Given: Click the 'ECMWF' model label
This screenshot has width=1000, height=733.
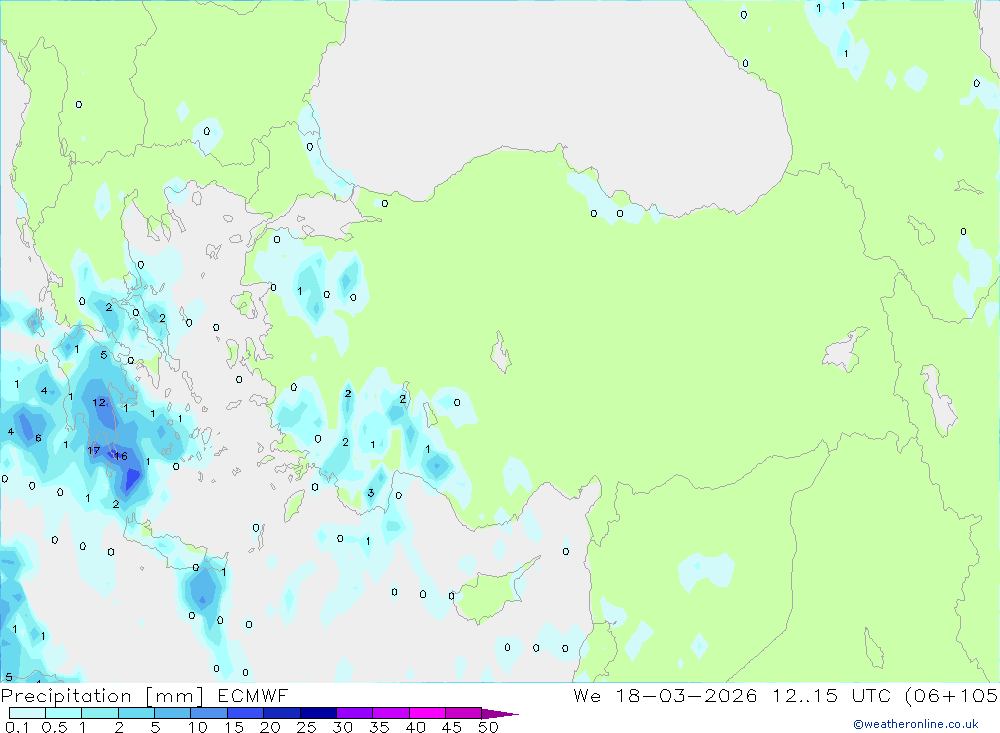Looking at the screenshot, I should click(253, 696).
